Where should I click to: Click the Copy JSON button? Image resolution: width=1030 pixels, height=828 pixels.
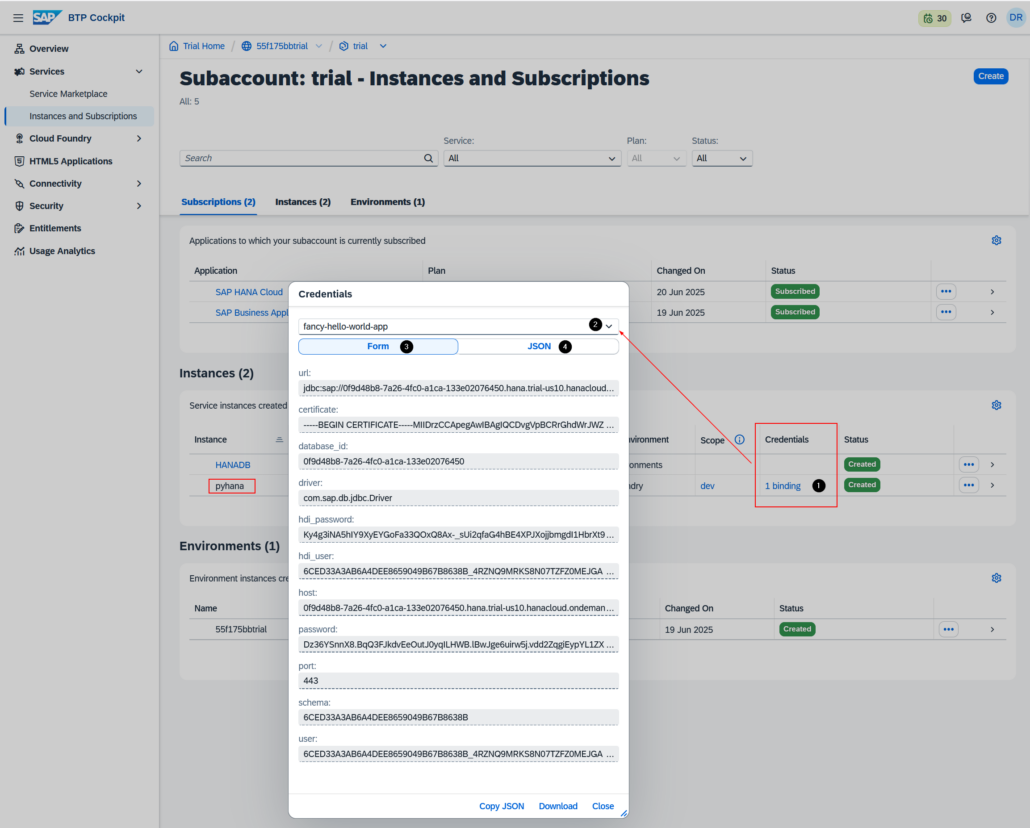pos(502,806)
